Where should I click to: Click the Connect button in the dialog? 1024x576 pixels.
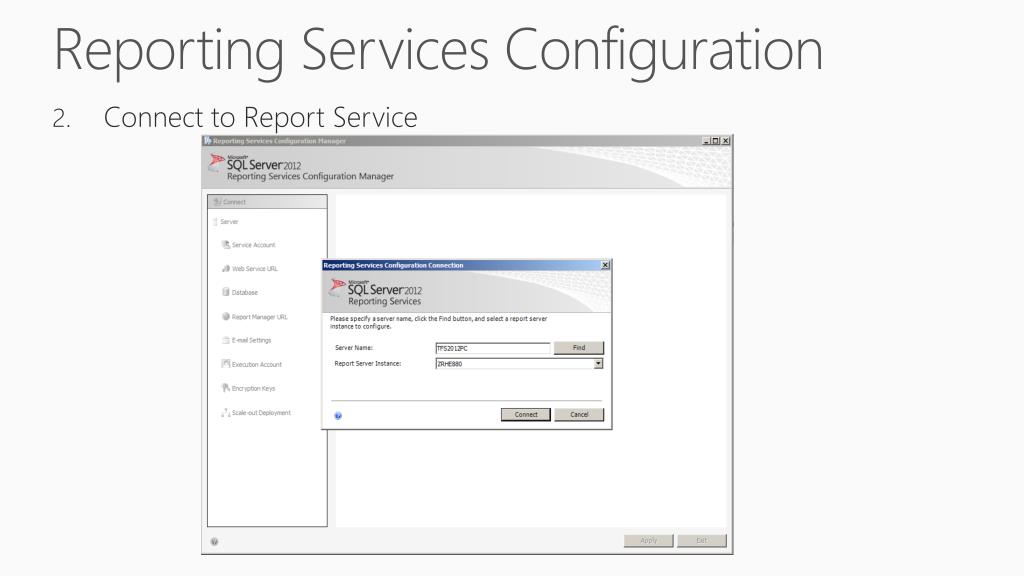click(526, 415)
